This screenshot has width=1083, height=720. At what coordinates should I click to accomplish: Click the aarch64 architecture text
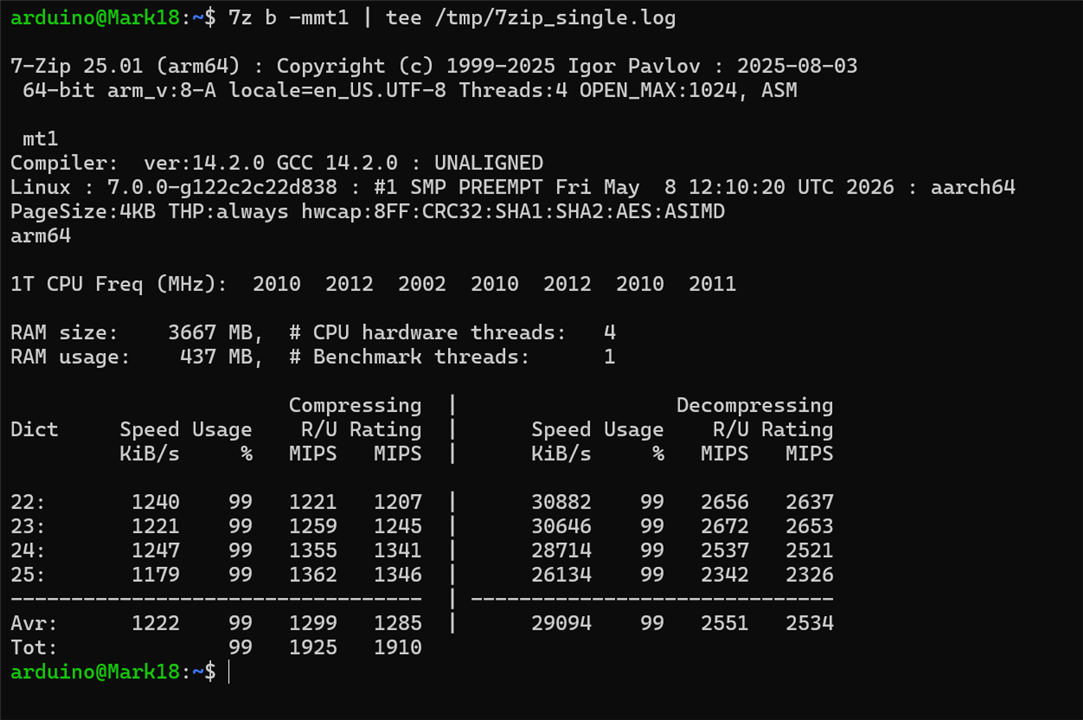coord(973,187)
